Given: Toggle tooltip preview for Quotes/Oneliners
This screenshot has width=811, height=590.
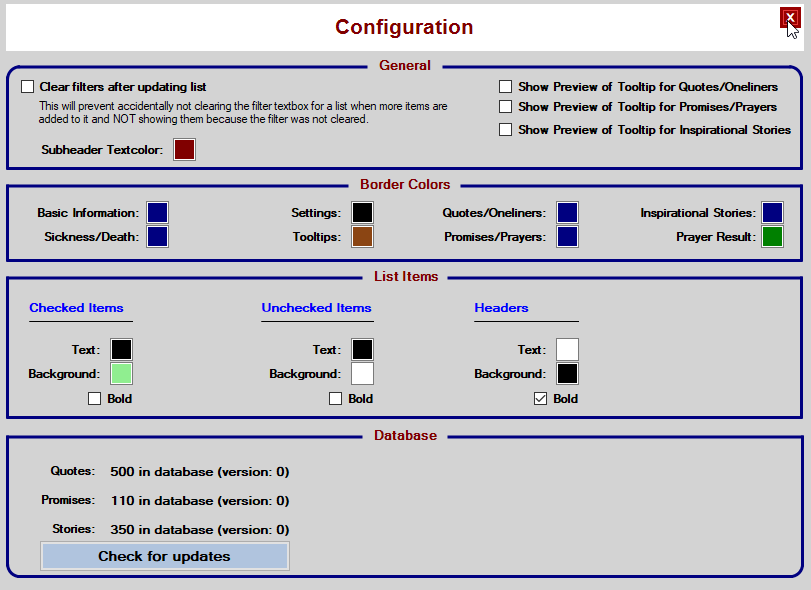Looking at the screenshot, I should coord(506,87).
